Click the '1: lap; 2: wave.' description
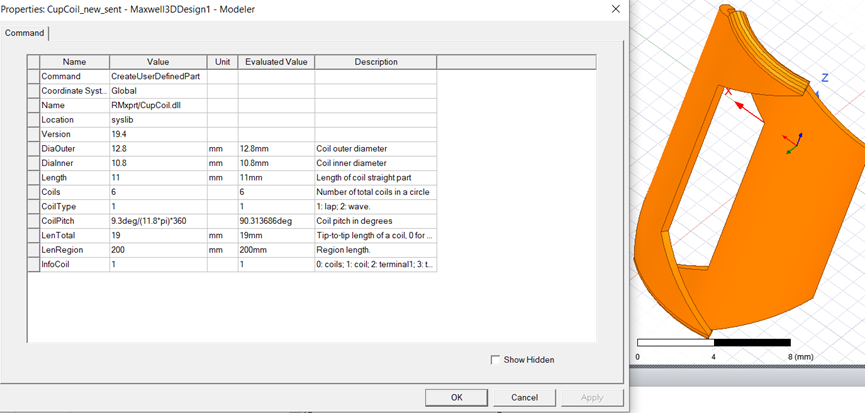 [376, 207]
